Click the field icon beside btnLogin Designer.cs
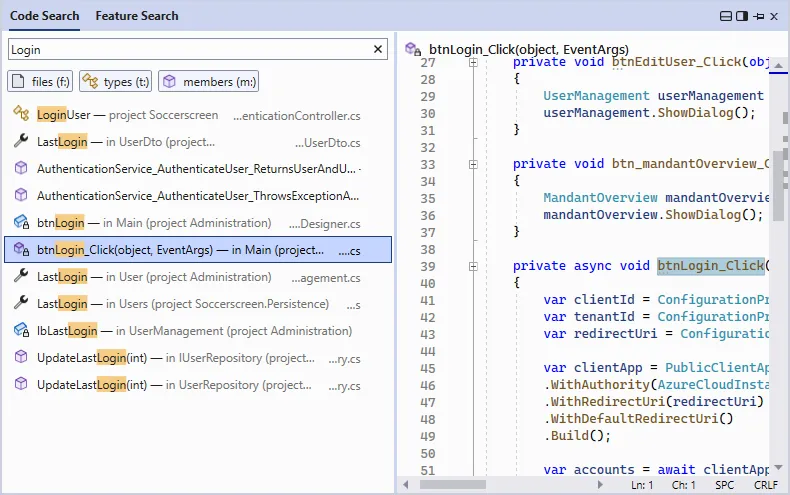The image size is (790, 495). 21,222
